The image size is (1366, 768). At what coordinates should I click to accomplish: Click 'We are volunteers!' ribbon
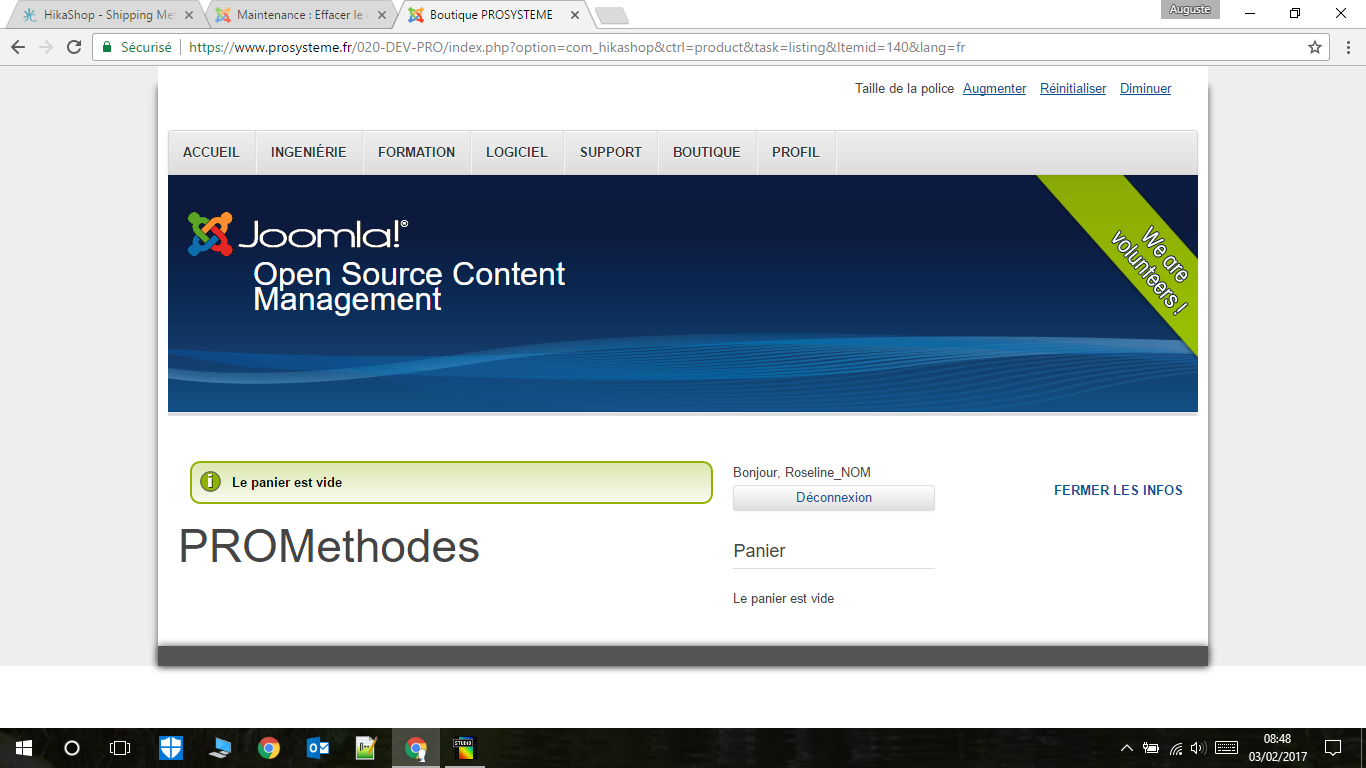click(x=1150, y=271)
